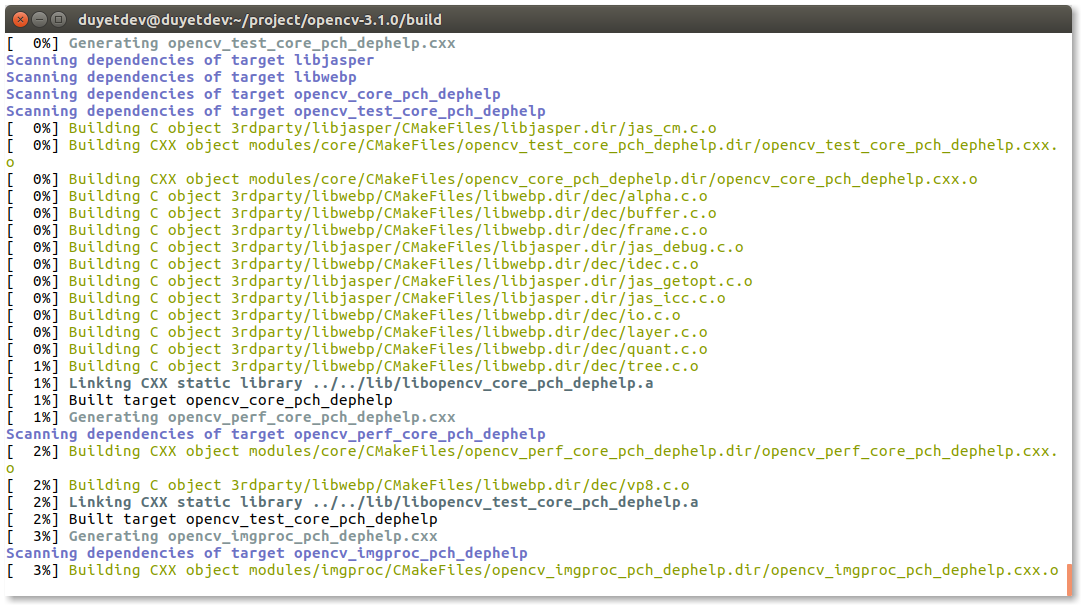Click the line building jas_getopt.c.o

point(380,281)
